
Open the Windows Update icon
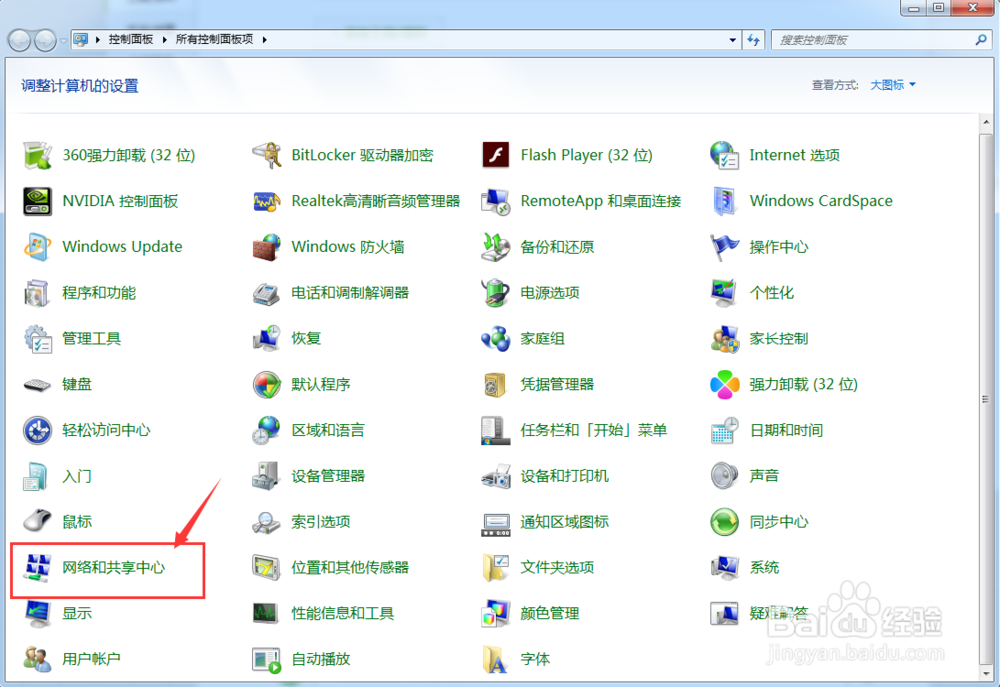37,247
